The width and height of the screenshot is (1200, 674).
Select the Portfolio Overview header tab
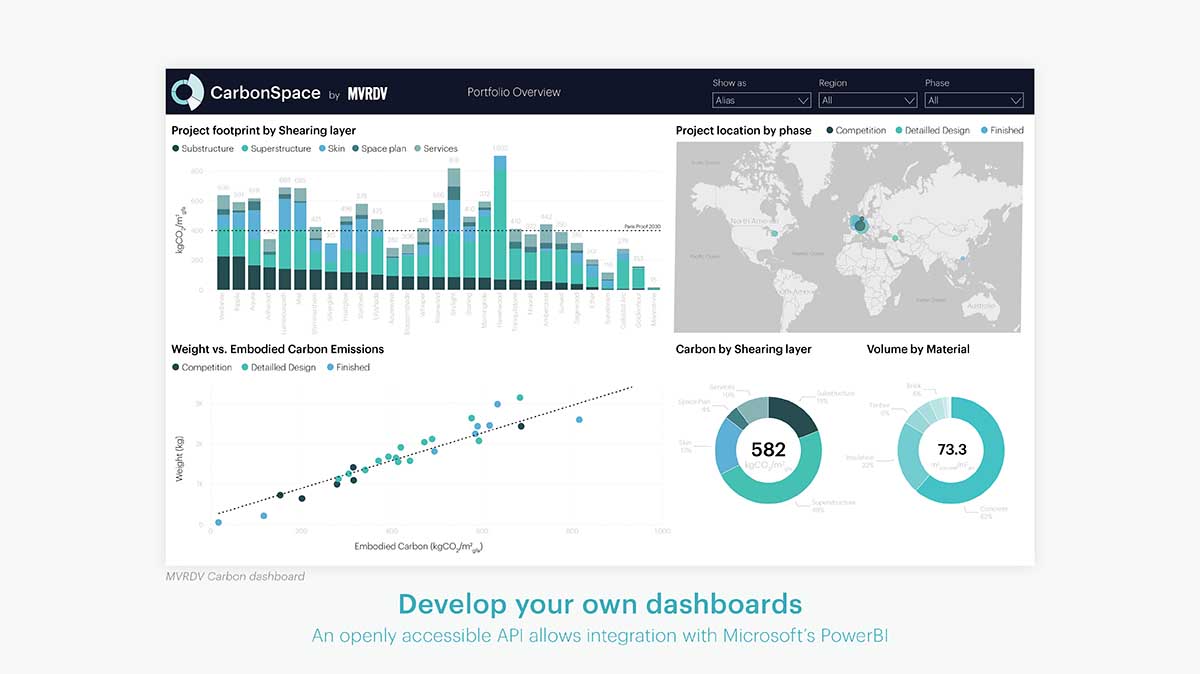pyautogui.click(x=513, y=91)
